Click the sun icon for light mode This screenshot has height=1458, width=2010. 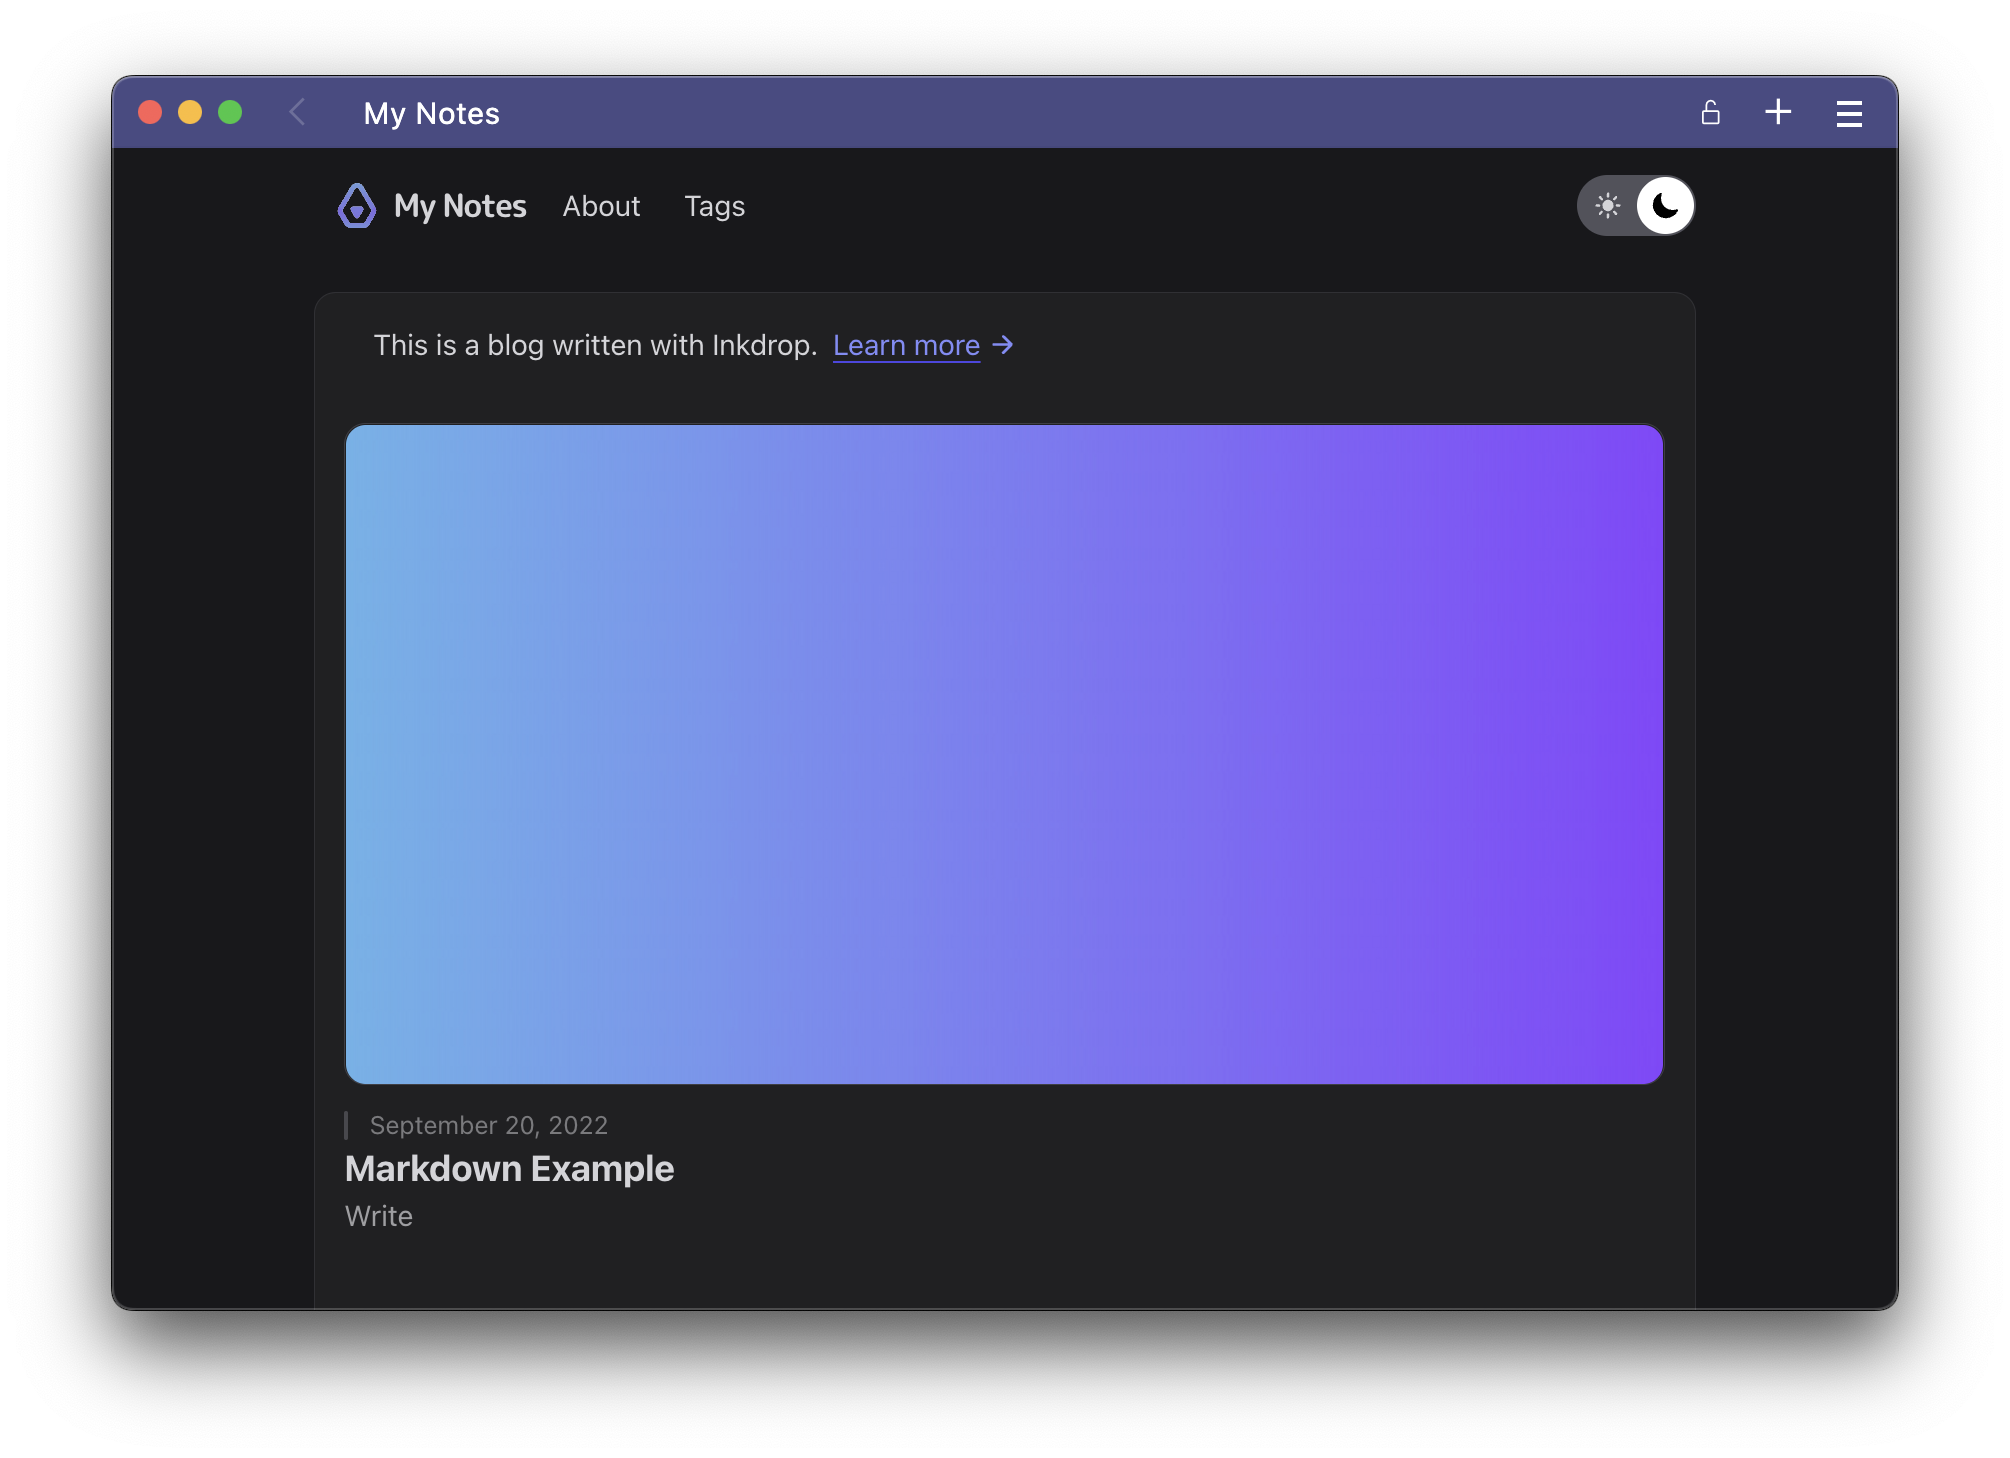(x=1607, y=206)
